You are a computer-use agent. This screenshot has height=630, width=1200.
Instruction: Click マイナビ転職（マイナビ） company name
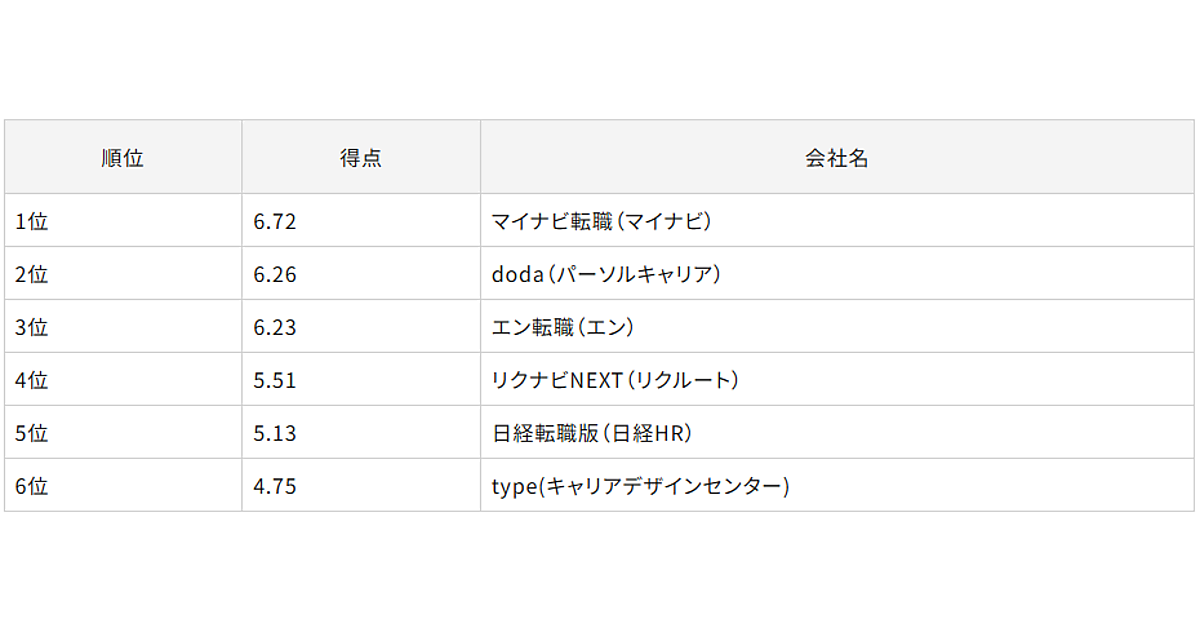tap(603, 221)
